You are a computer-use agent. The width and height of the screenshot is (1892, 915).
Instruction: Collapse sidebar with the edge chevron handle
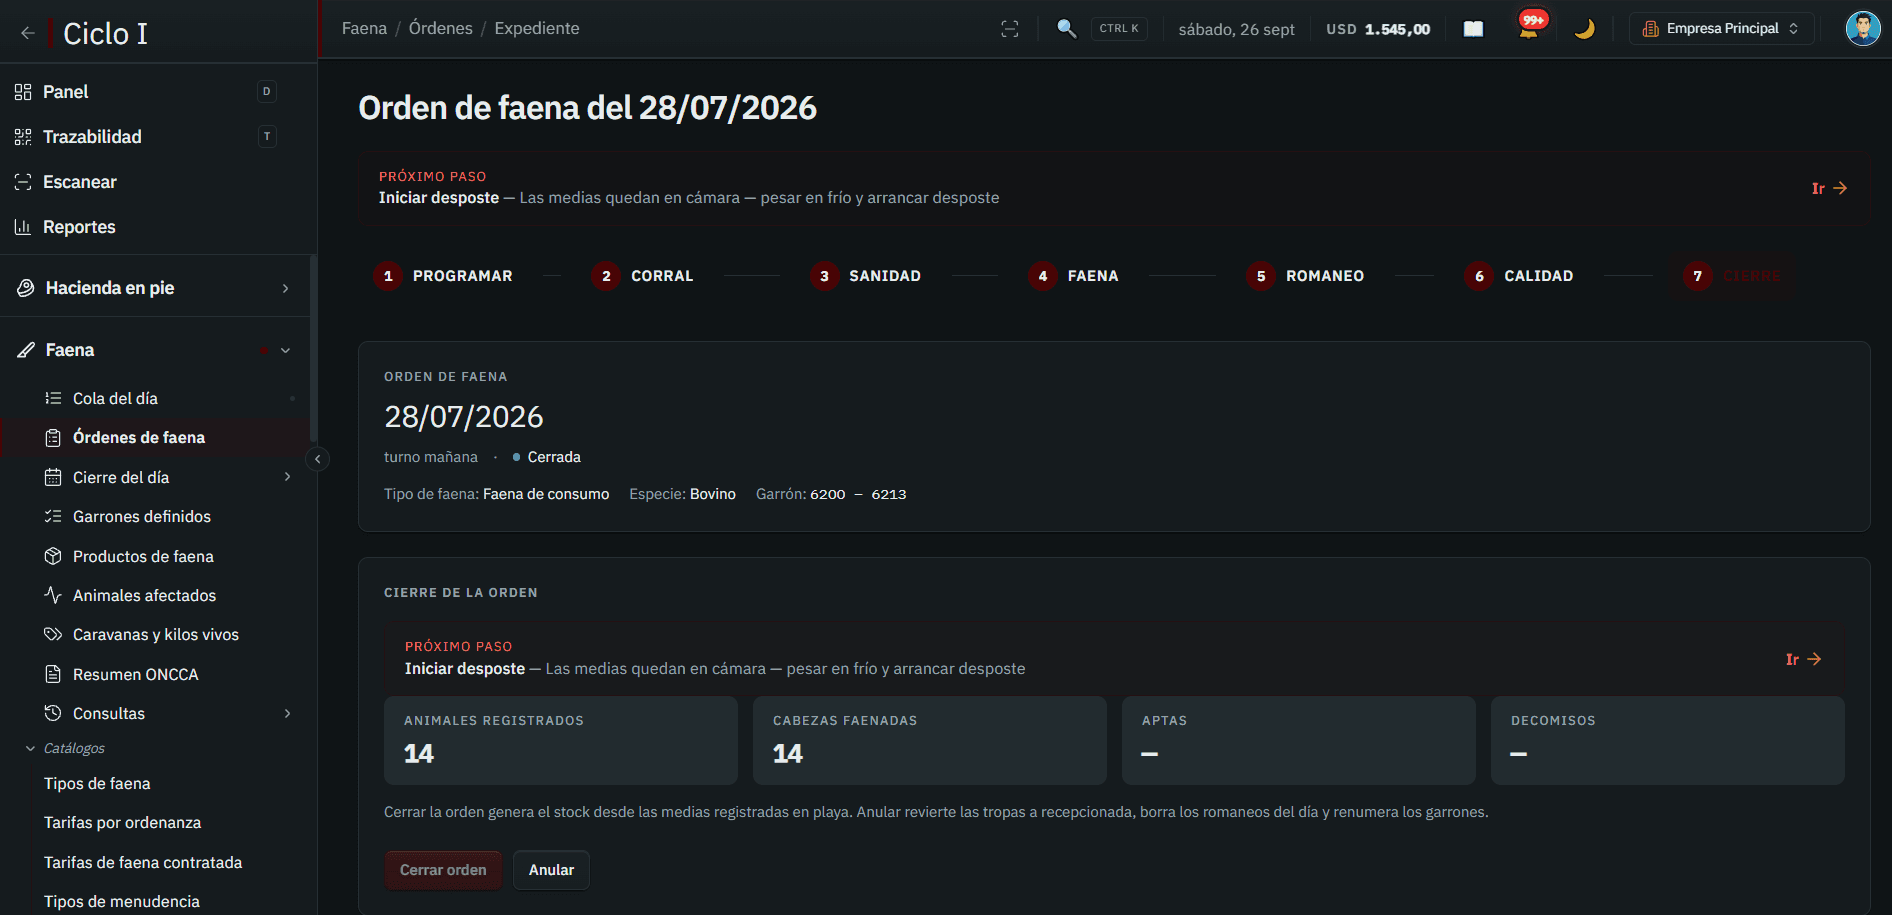click(x=317, y=459)
